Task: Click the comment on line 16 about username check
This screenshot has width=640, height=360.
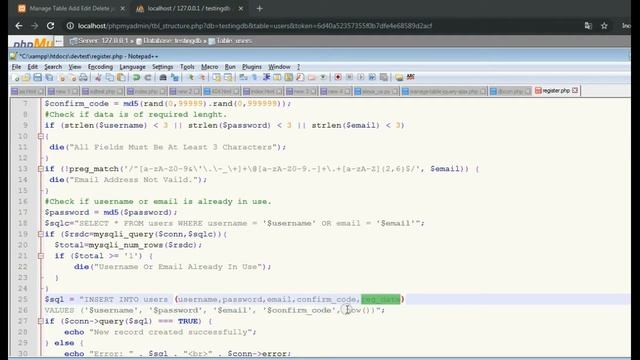Action: 158,202
